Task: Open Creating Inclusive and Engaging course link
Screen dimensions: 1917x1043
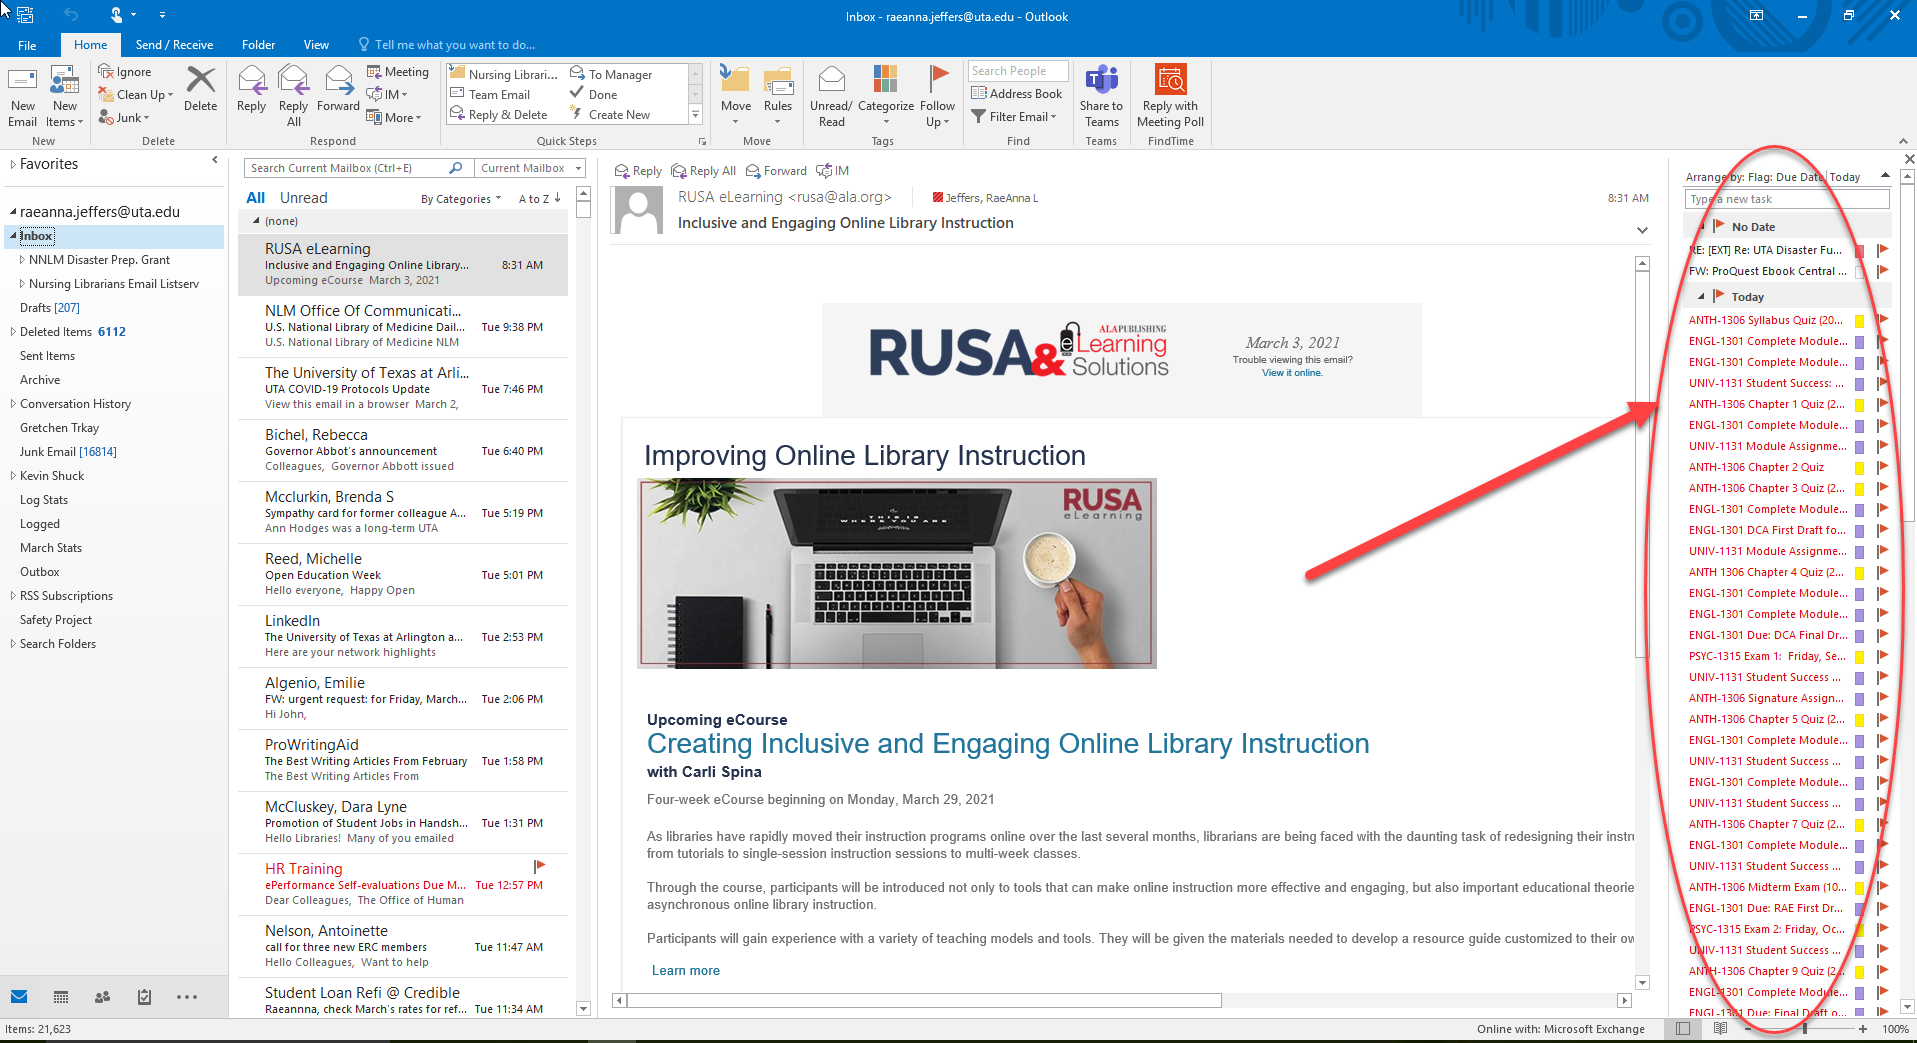Action: coord(1008,744)
